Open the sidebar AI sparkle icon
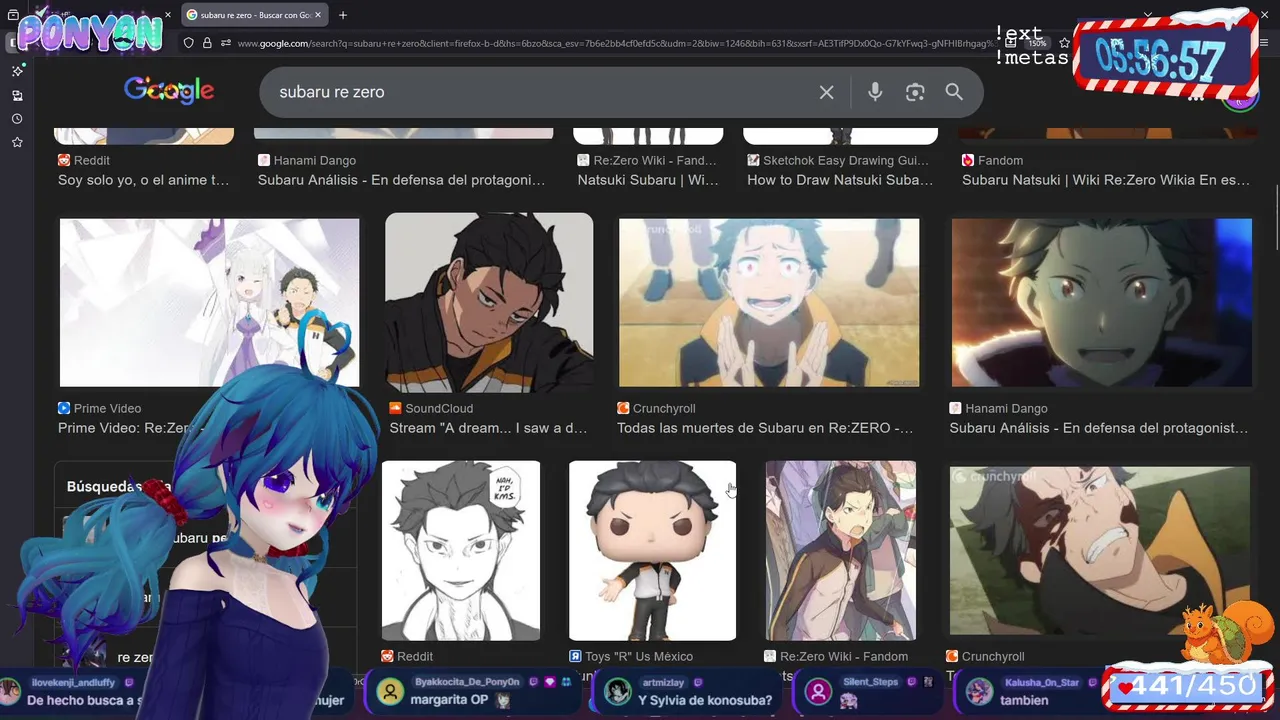Viewport: 1280px width, 720px height. tap(17, 71)
